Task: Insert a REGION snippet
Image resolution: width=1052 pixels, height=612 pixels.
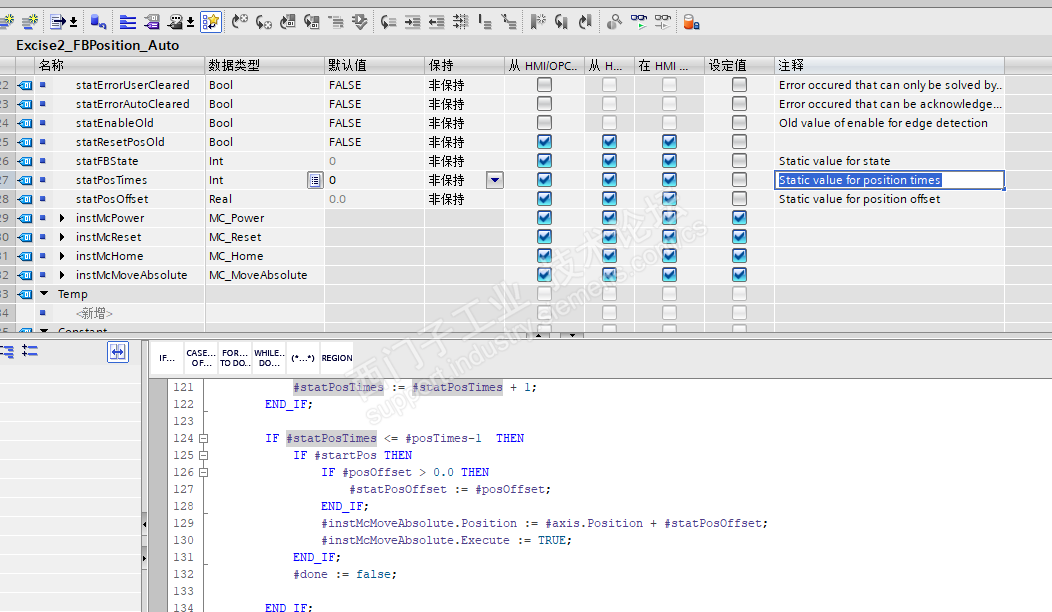Action: point(337,357)
